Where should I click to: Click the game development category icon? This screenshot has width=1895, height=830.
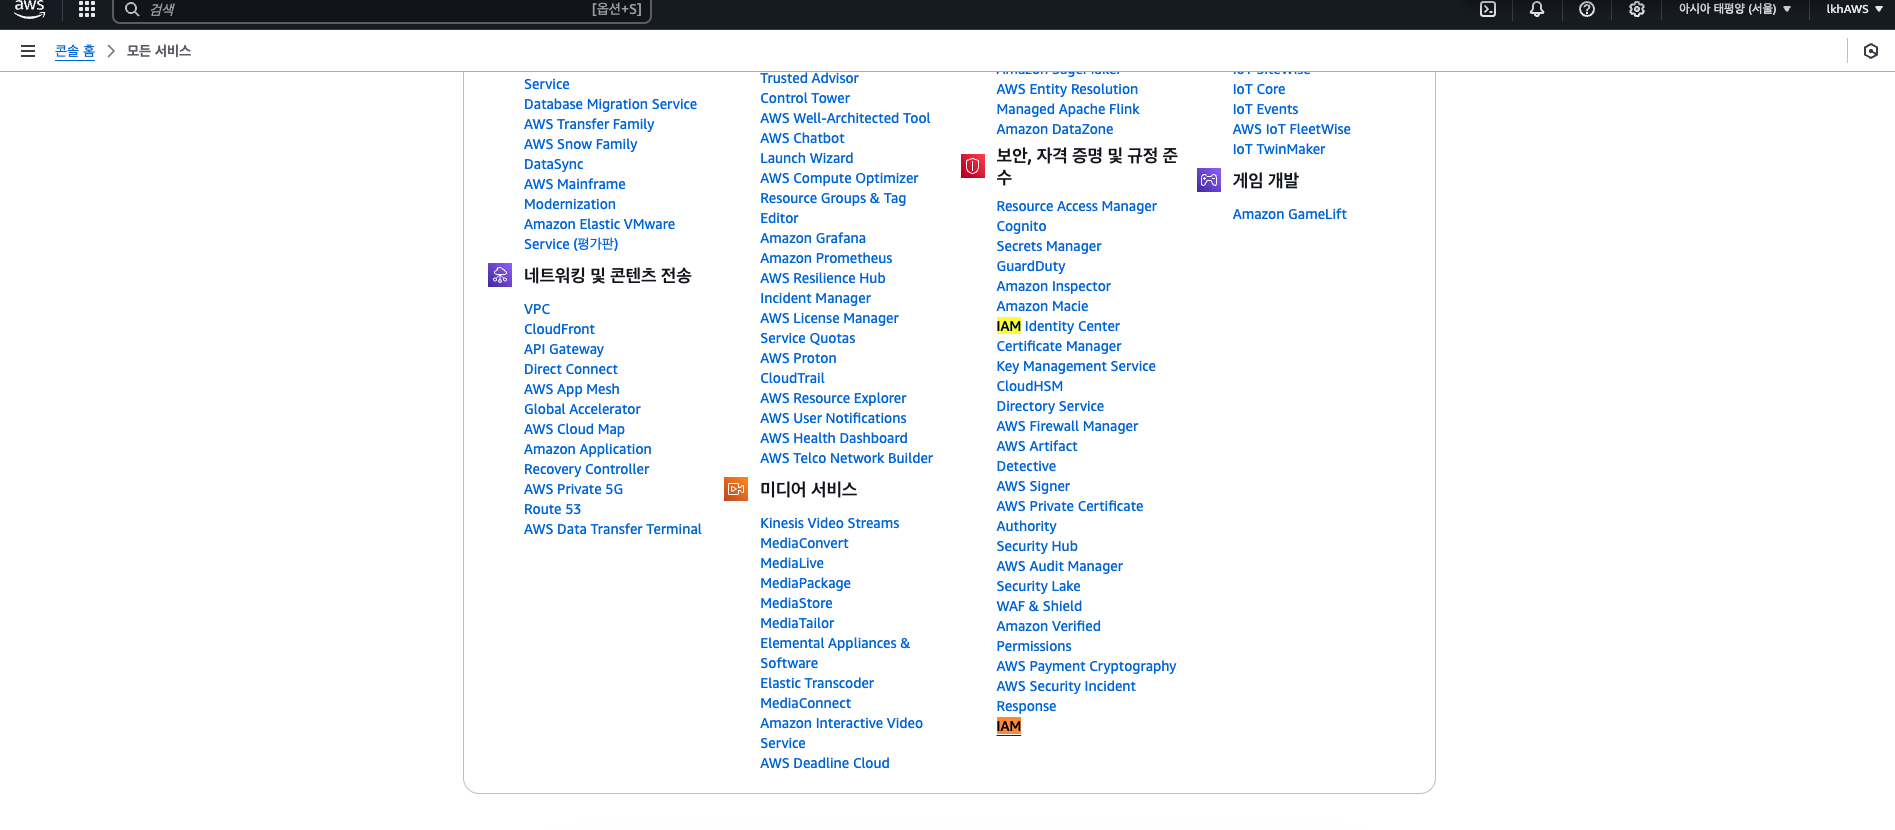click(x=1209, y=180)
